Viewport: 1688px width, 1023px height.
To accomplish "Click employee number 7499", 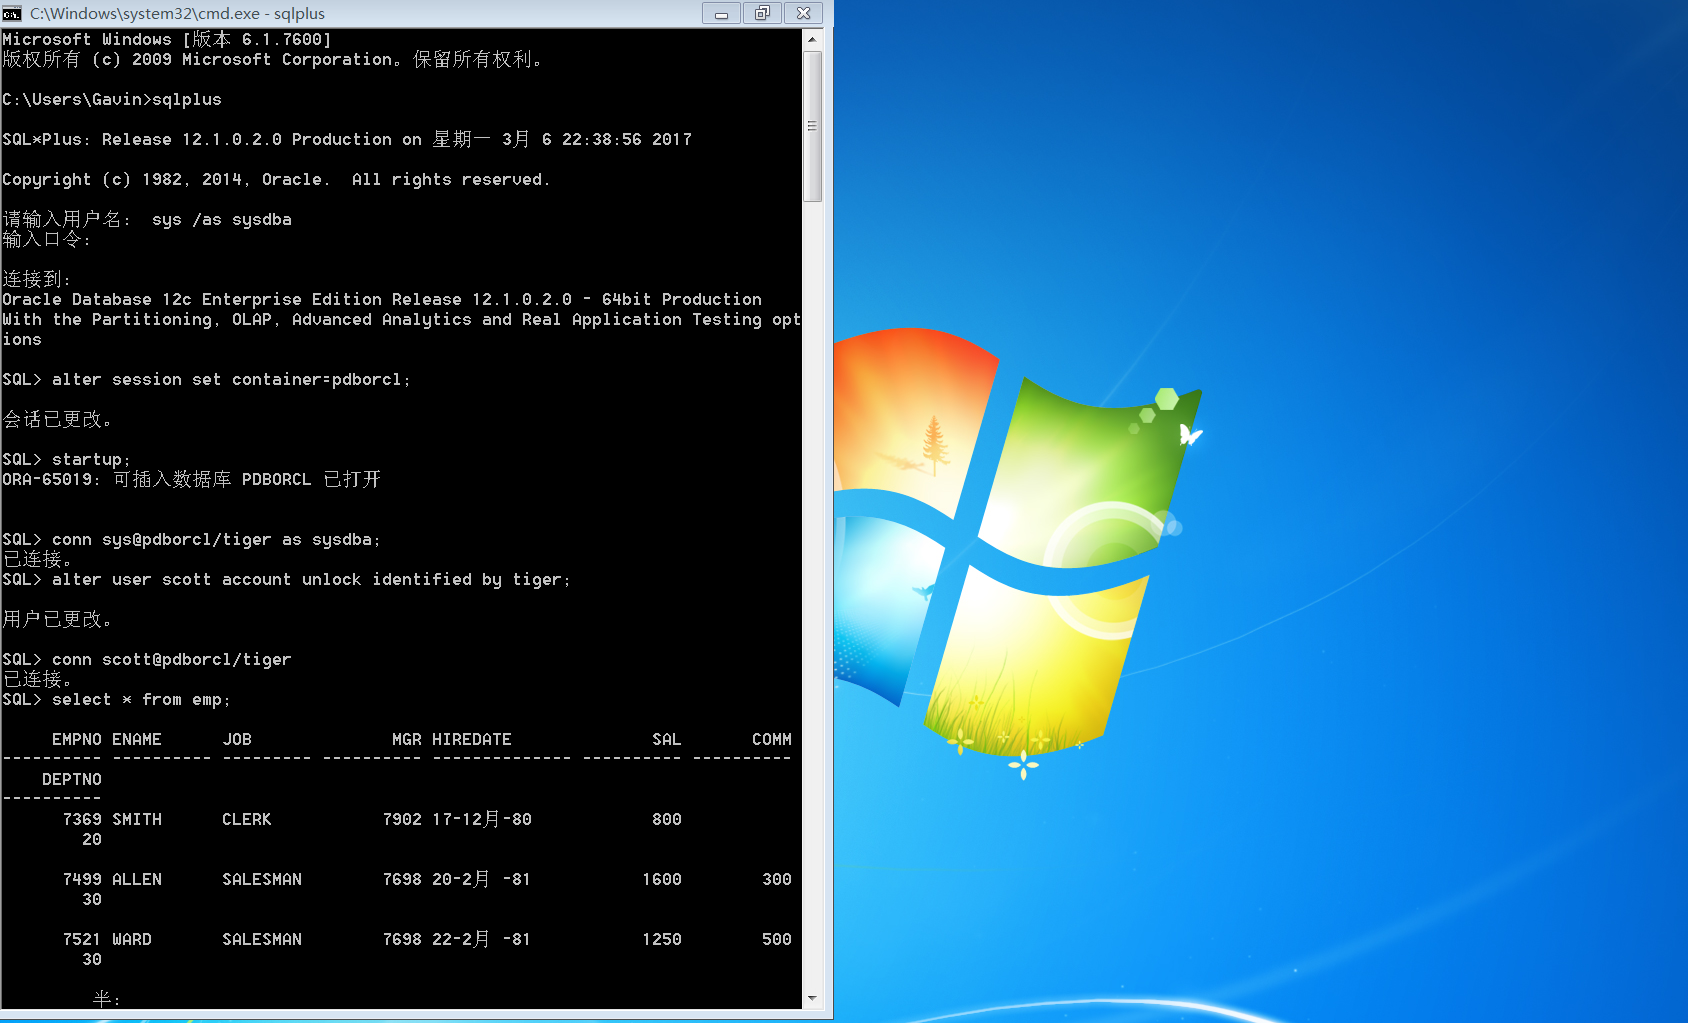I will pyautogui.click(x=82, y=879).
